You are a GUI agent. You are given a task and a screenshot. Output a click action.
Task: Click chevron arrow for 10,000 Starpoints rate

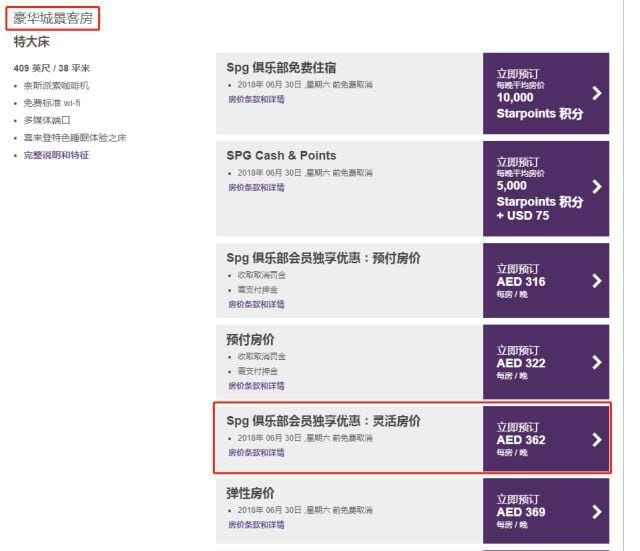pyautogui.click(x=597, y=93)
